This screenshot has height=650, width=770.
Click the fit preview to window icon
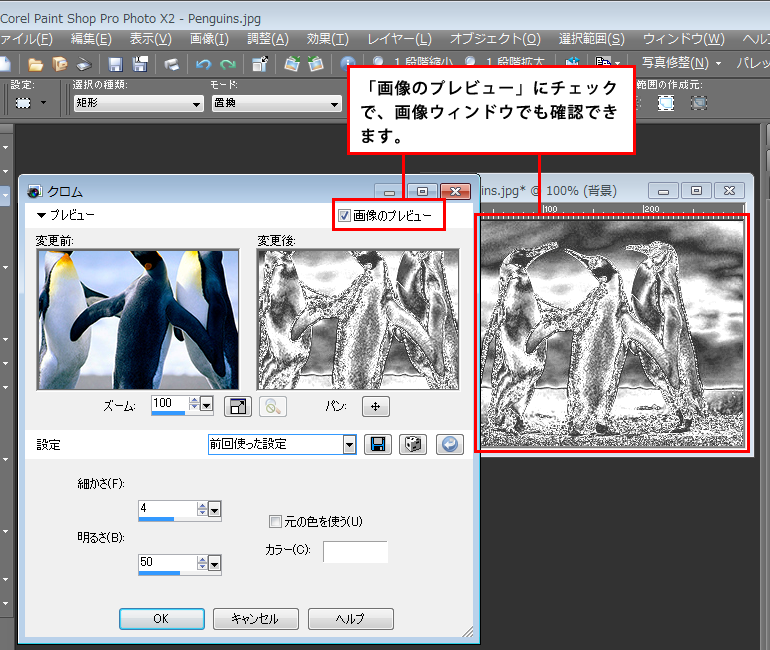[x=238, y=406]
